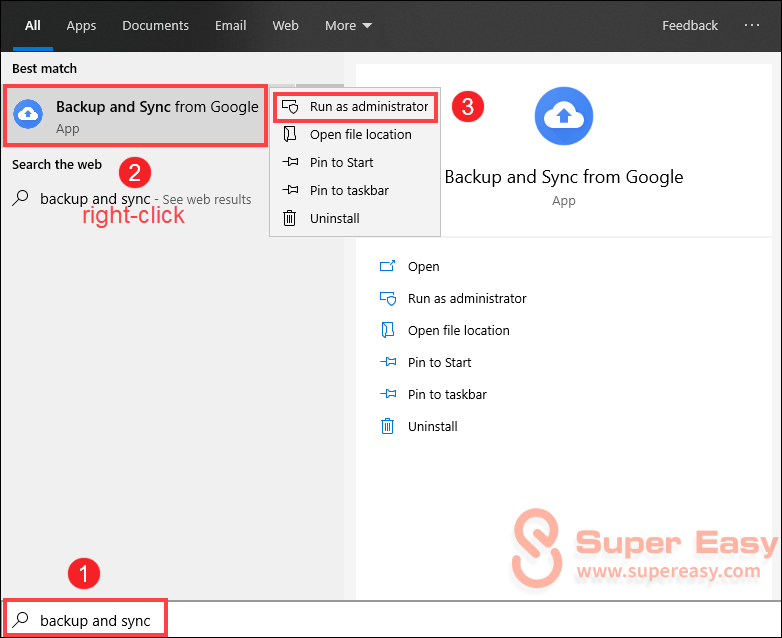
Task: Open the three-dot options menu
Action: (x=752, y=25)
